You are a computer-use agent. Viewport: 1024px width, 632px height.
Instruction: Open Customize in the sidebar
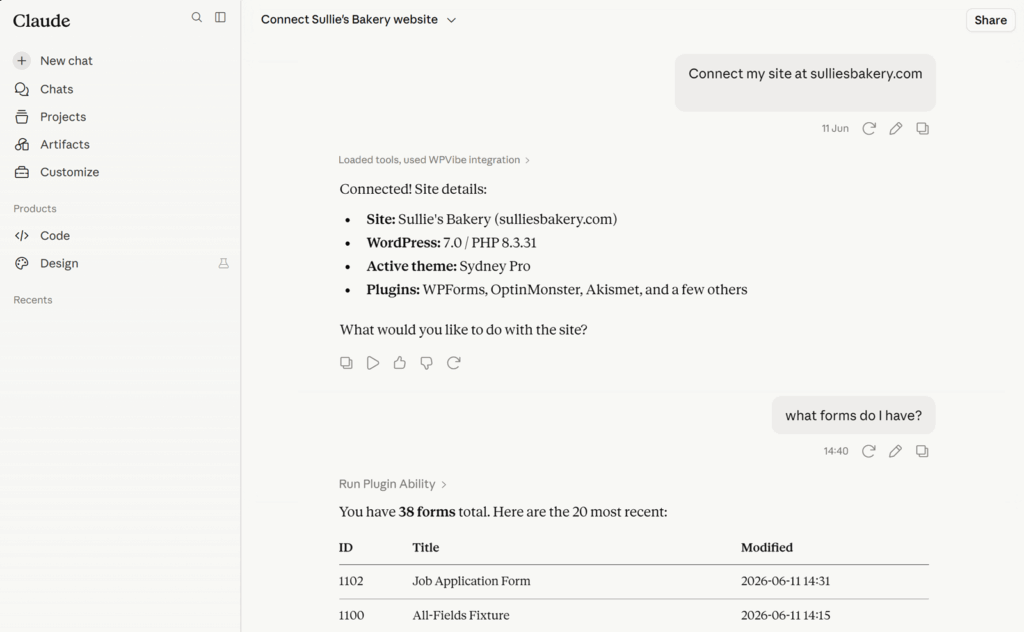[69, 172]
